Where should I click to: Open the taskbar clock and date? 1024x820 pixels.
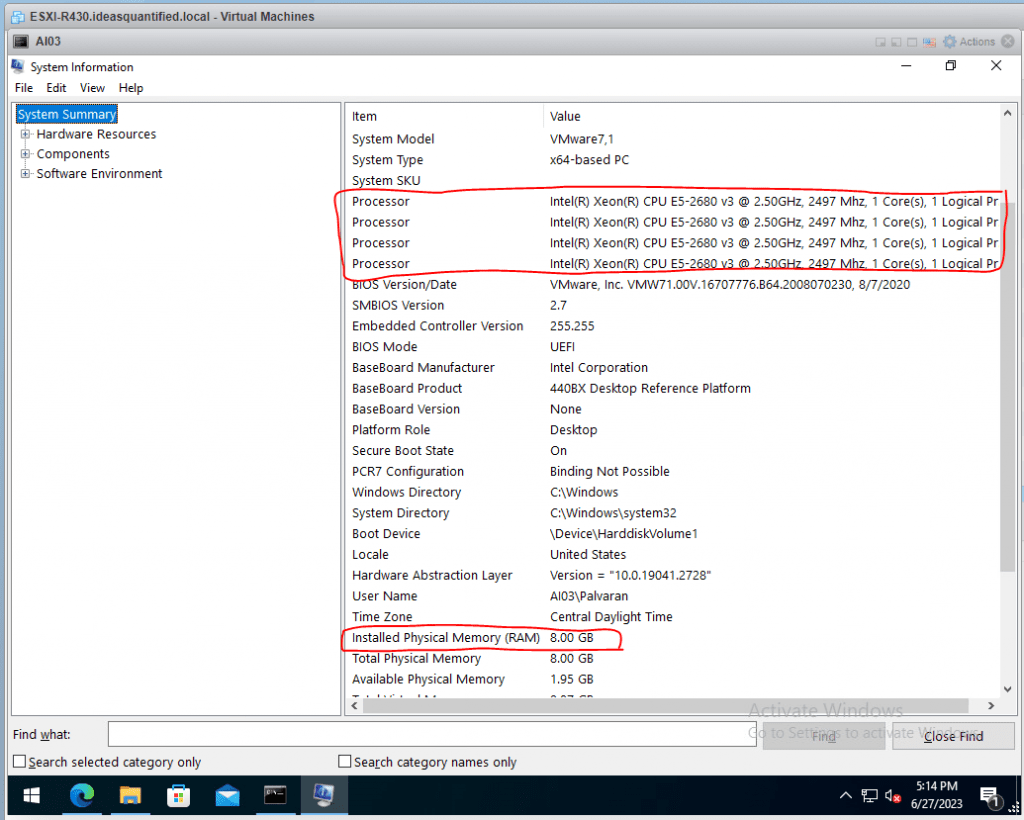pyautogui.click(x=936, y=795)
